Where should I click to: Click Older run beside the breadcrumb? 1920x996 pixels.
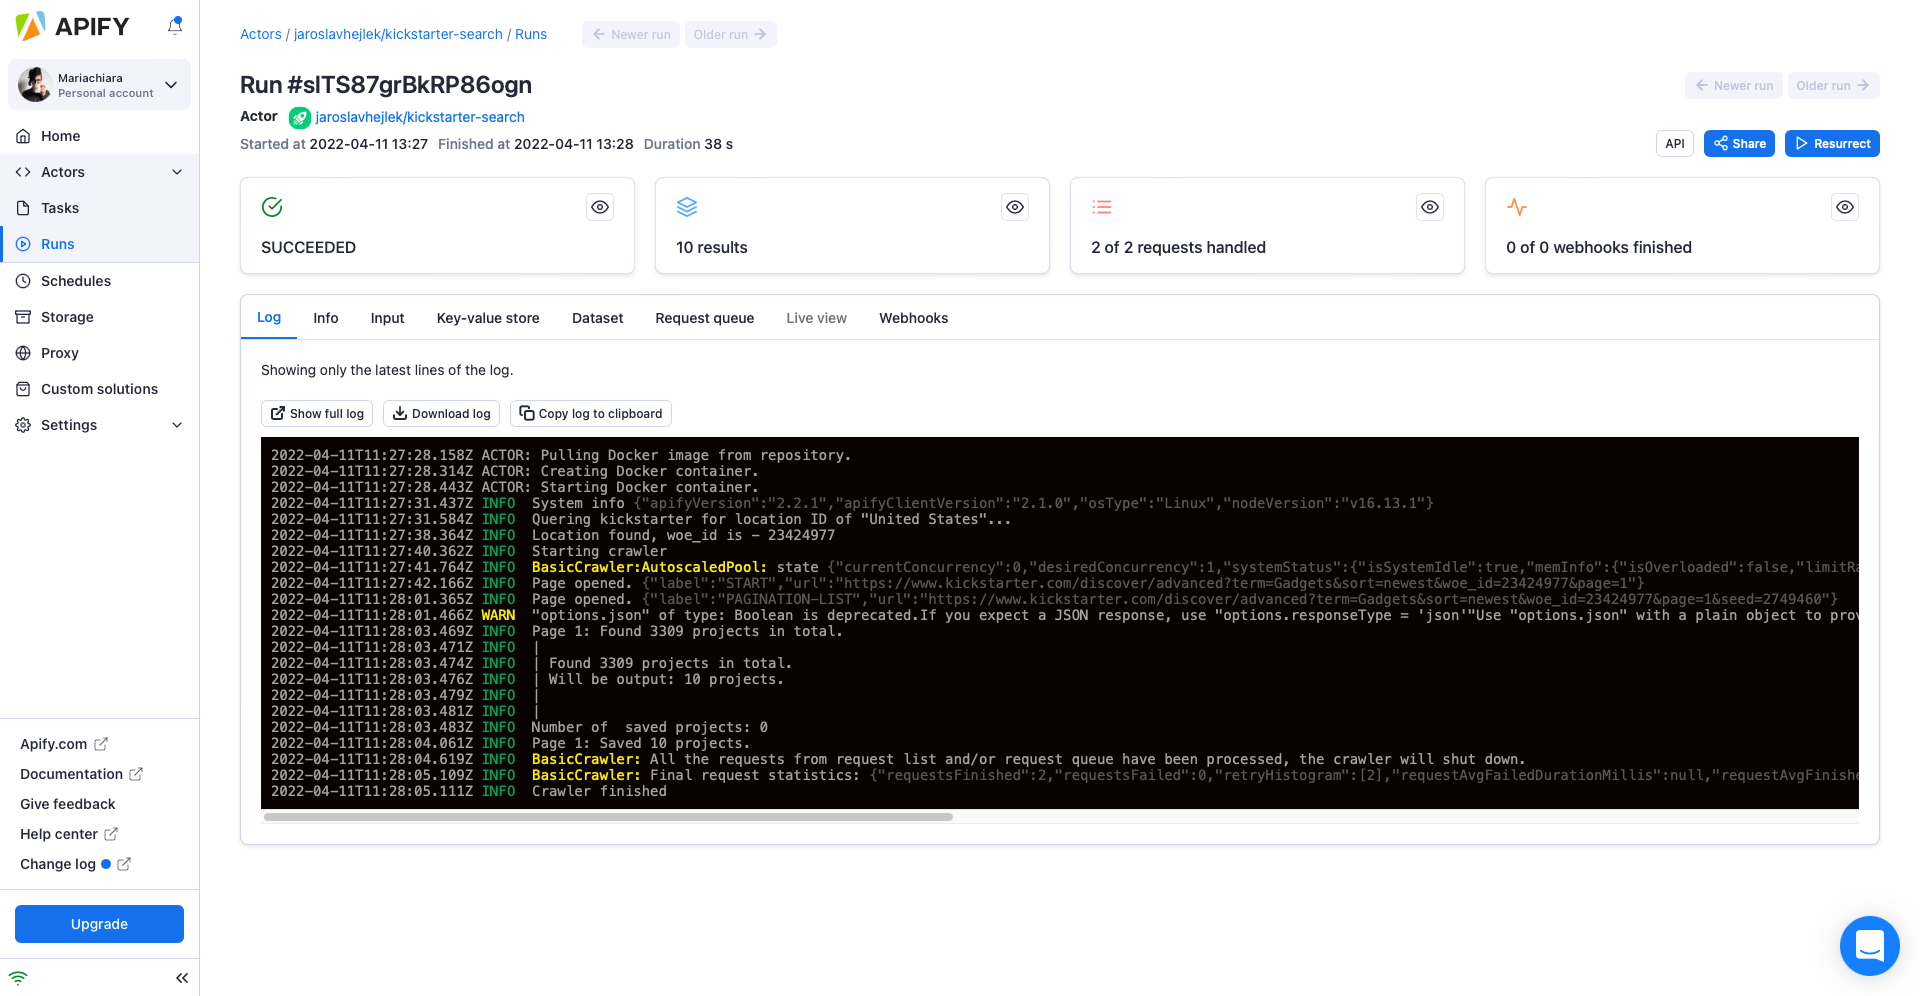point(731,34)
